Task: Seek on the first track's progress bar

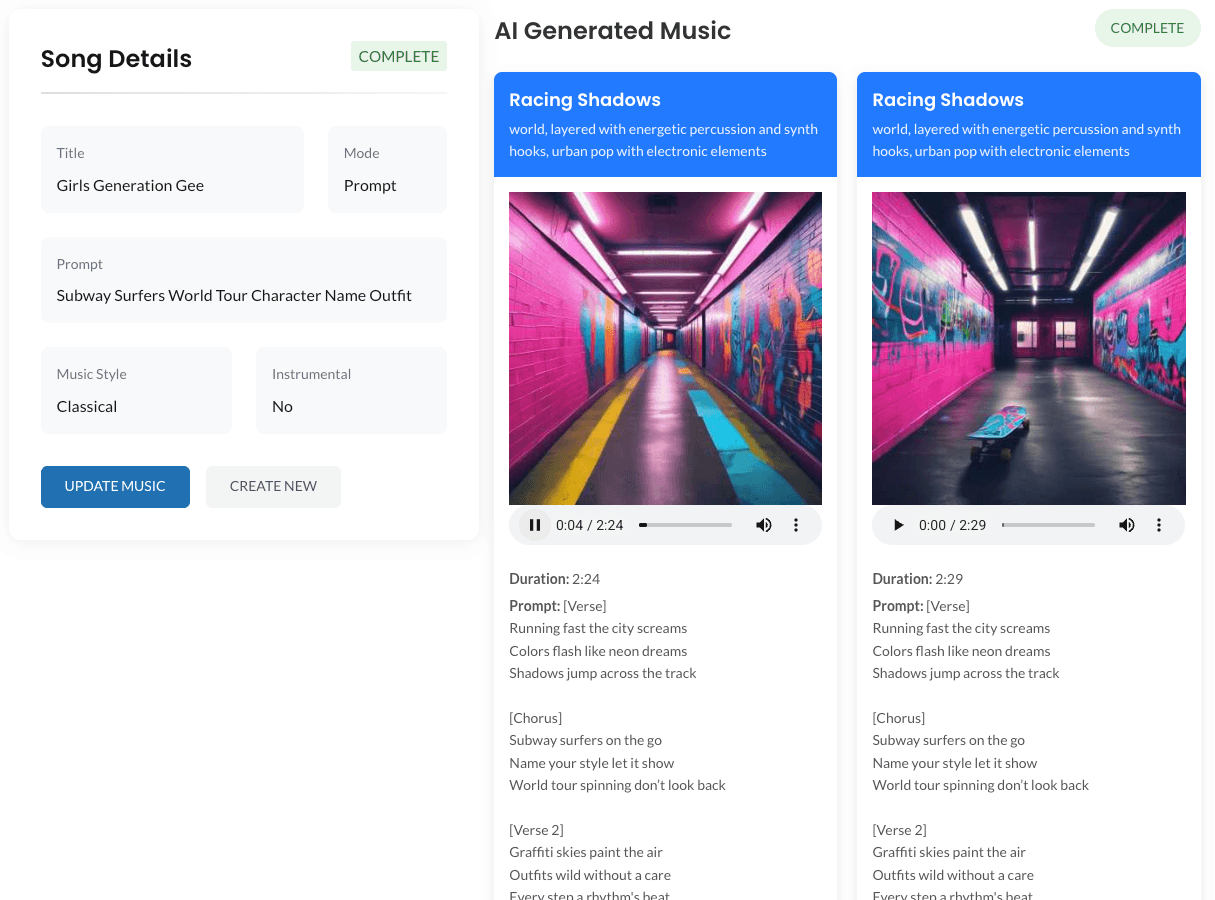Action: (x=685, y=525)
